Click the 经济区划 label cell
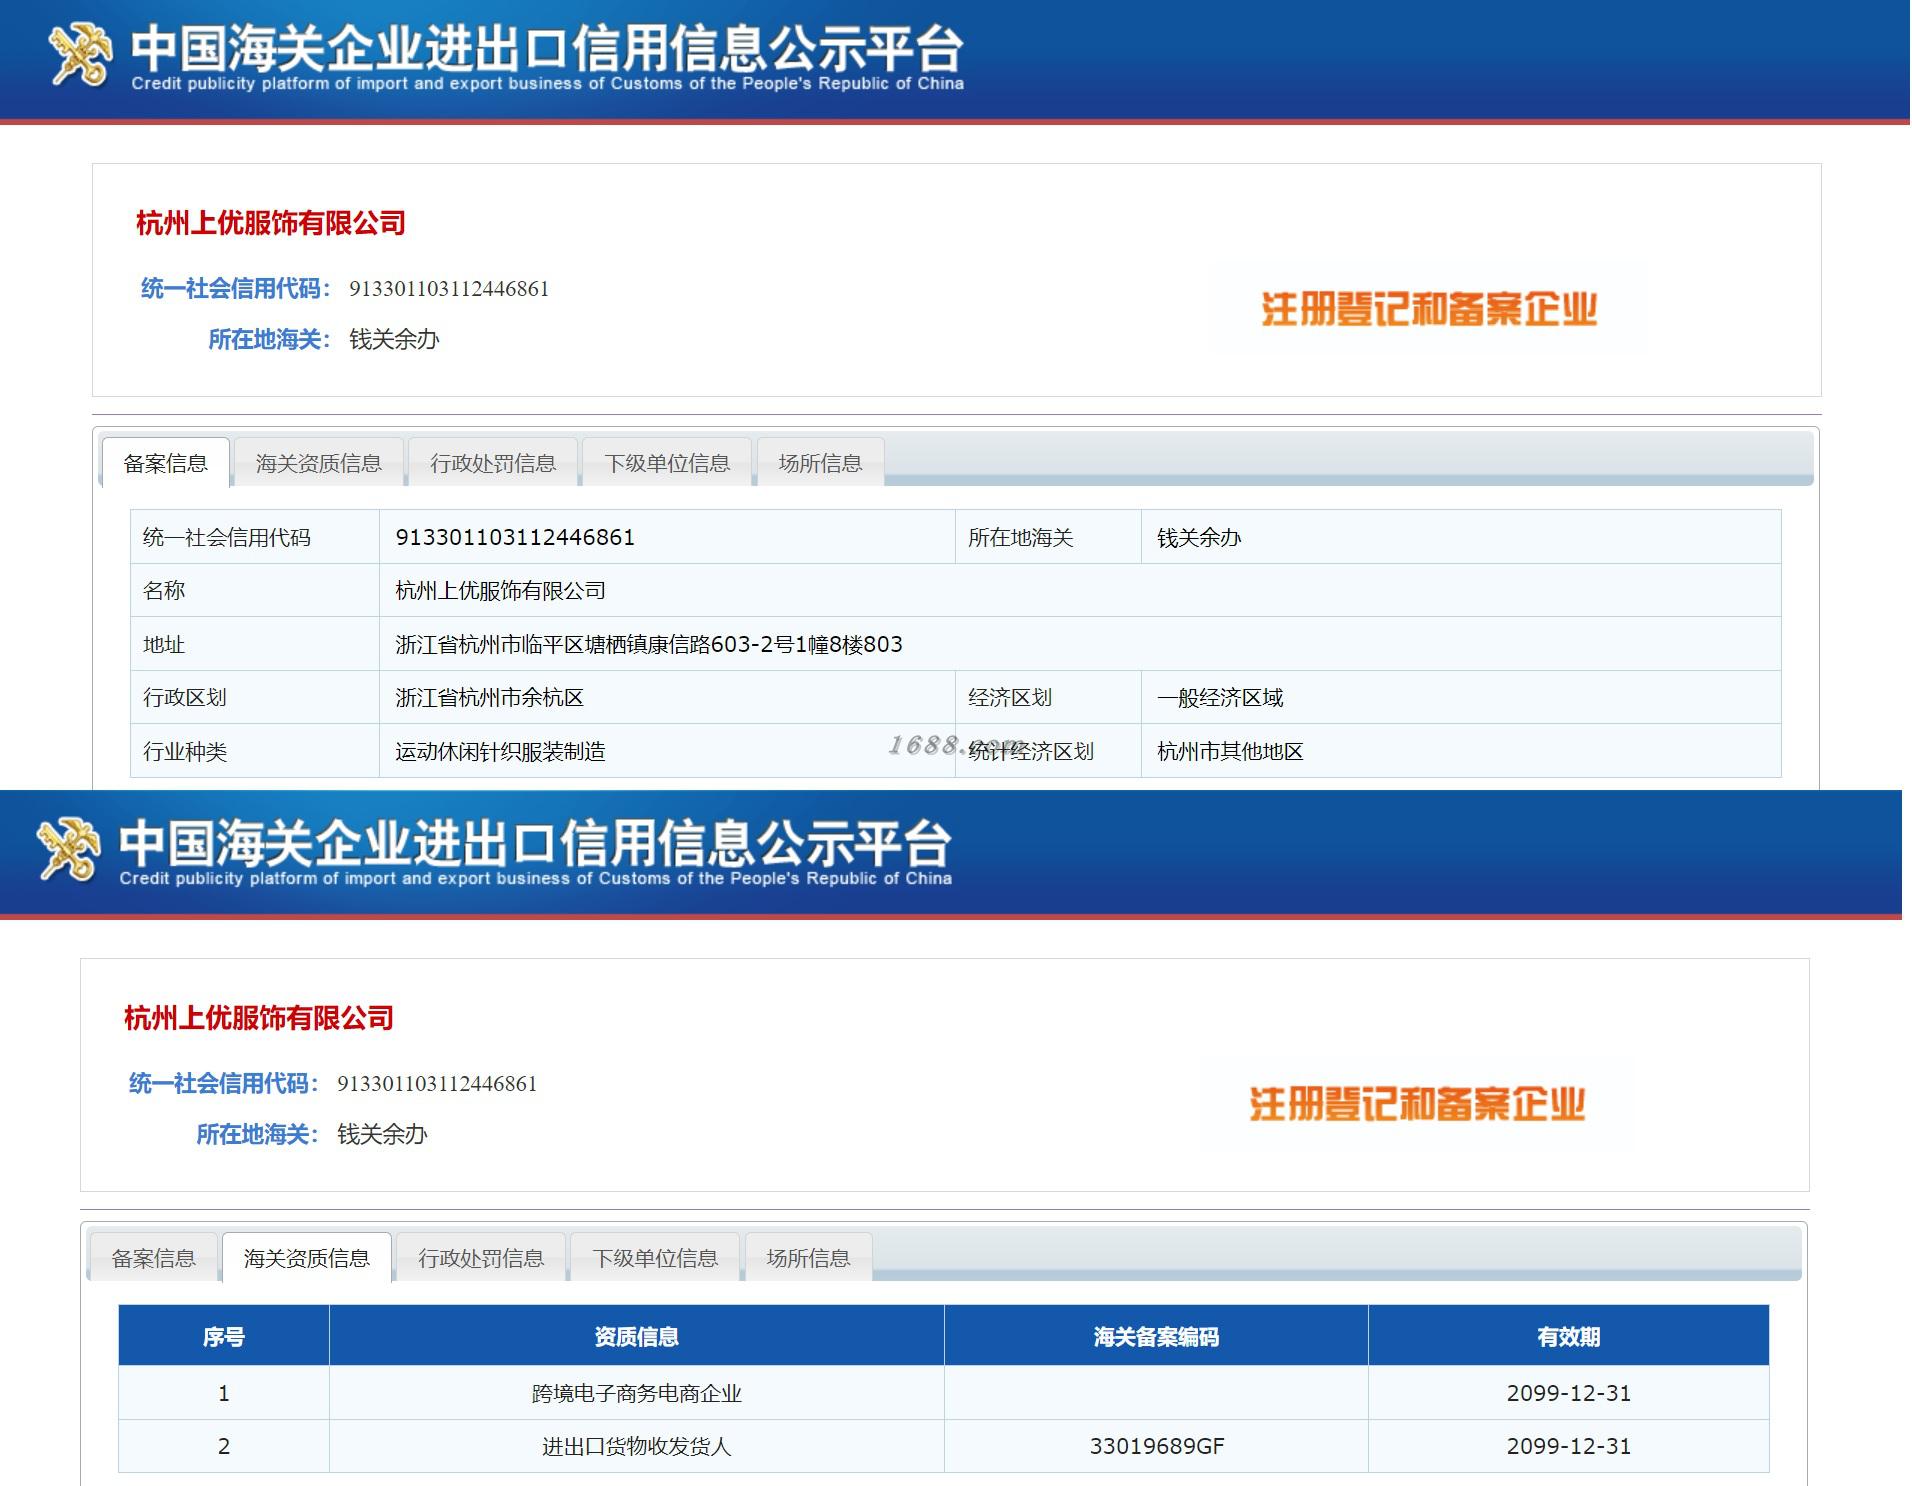The height and width of the screenshot is (1486, 1912). (x=1048, y=697)
